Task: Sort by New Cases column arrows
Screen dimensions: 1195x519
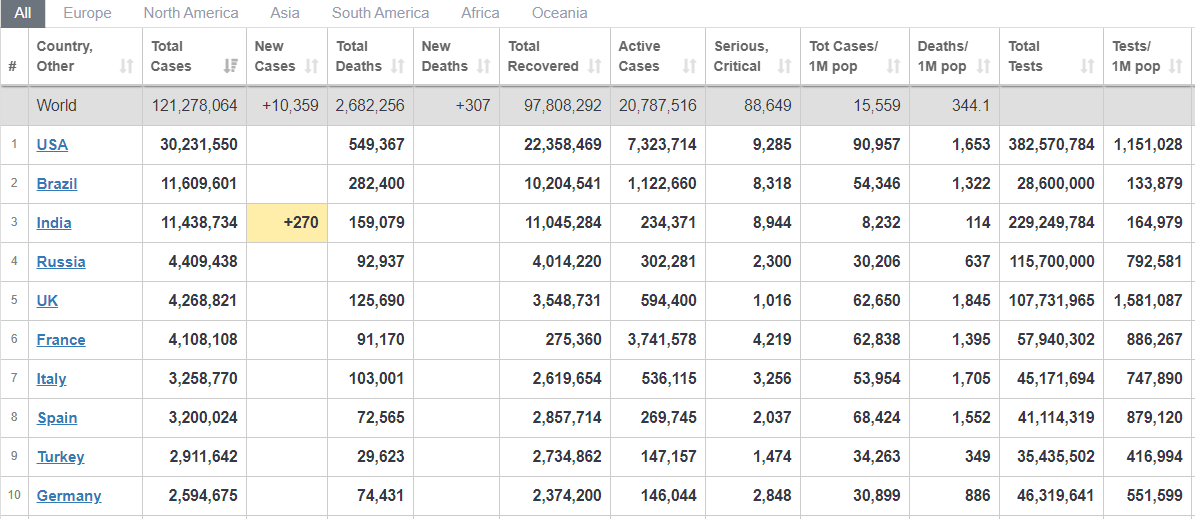Action: point(311,66)
